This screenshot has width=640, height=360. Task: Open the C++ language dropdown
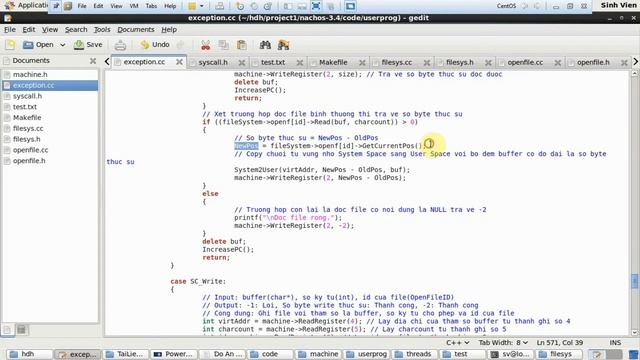coord(458,342)
